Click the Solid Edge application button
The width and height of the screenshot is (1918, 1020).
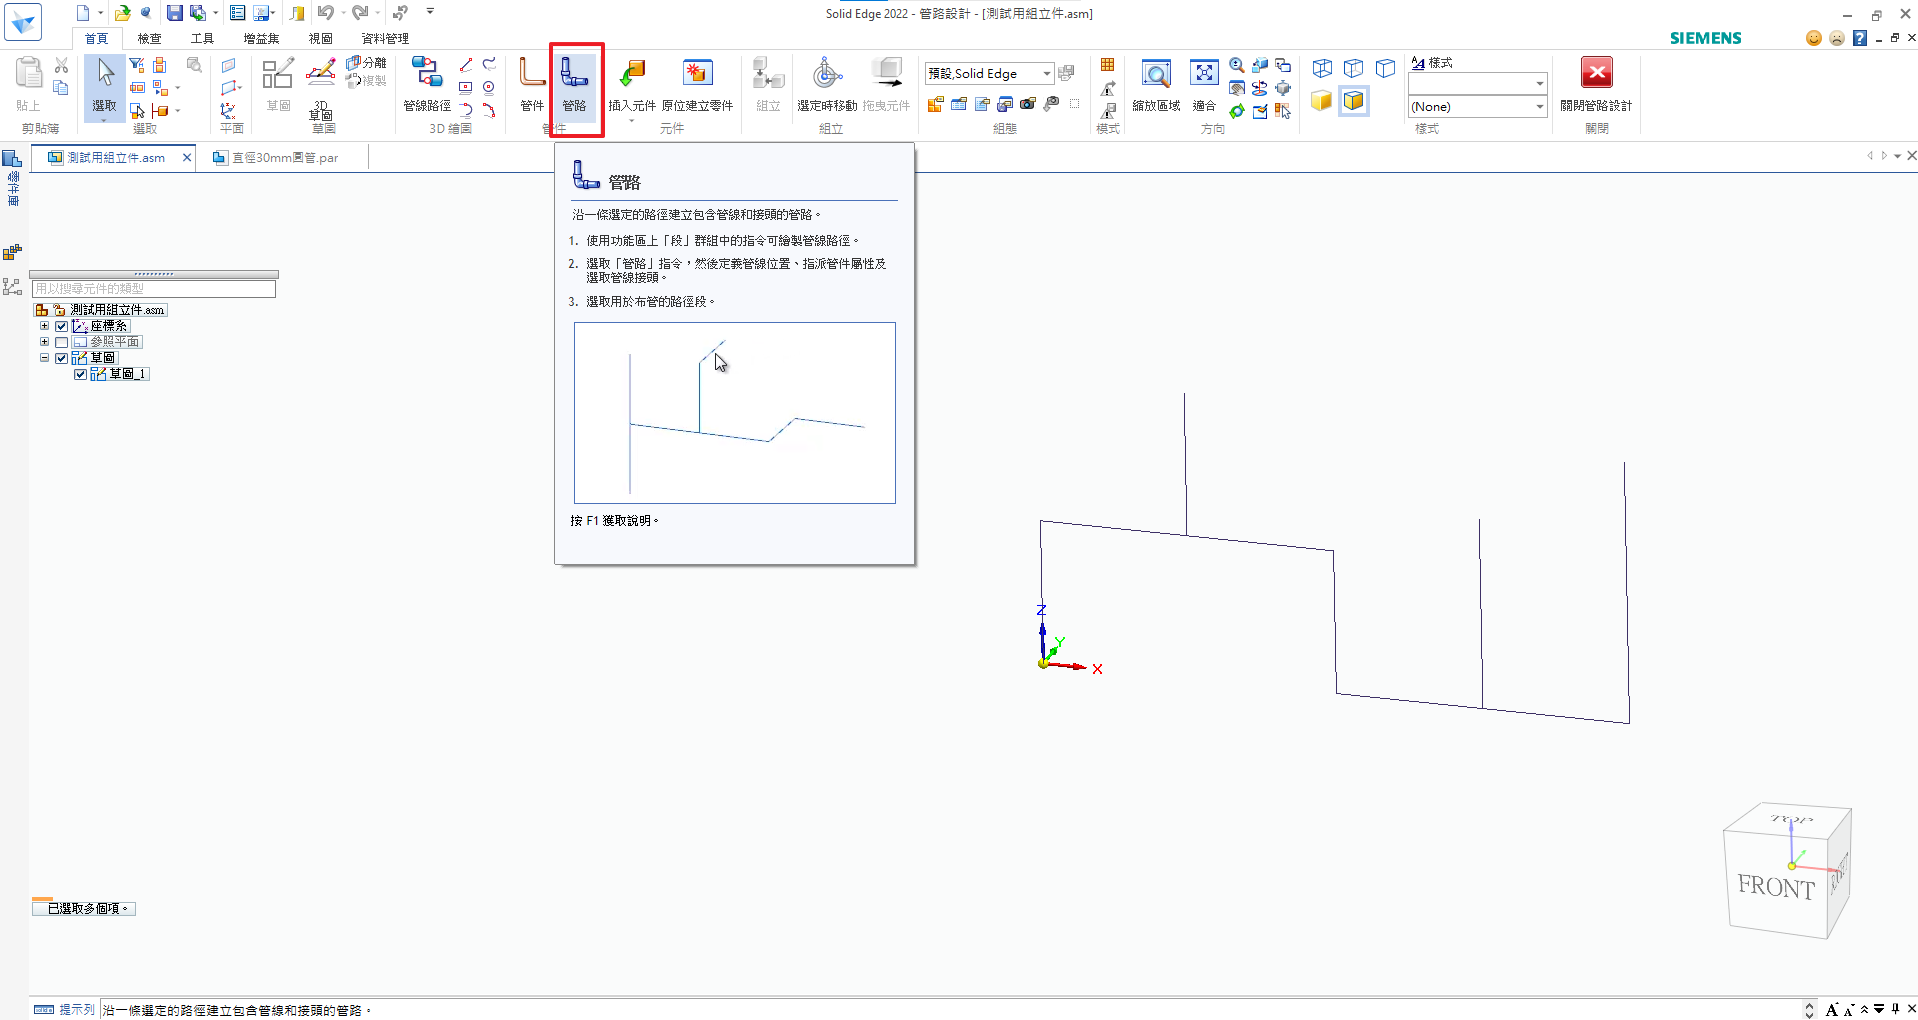tap(23, 22)
